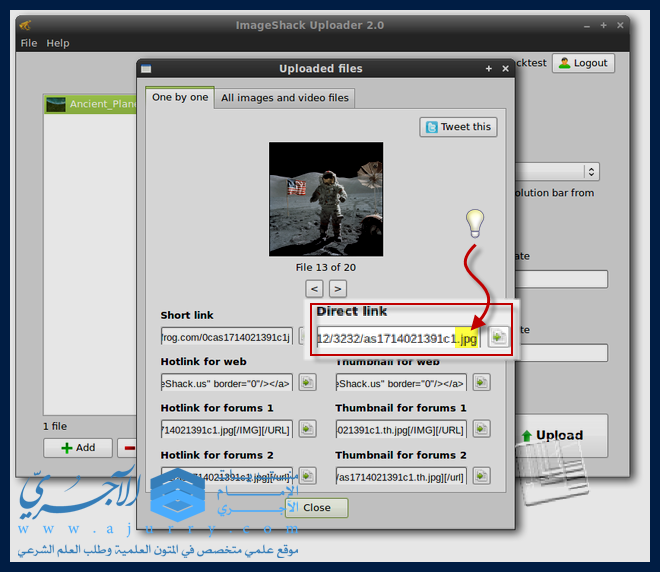Go to the next uploaded file
The width and height of the screenshot is (660, 572).
tap(338, 288)
